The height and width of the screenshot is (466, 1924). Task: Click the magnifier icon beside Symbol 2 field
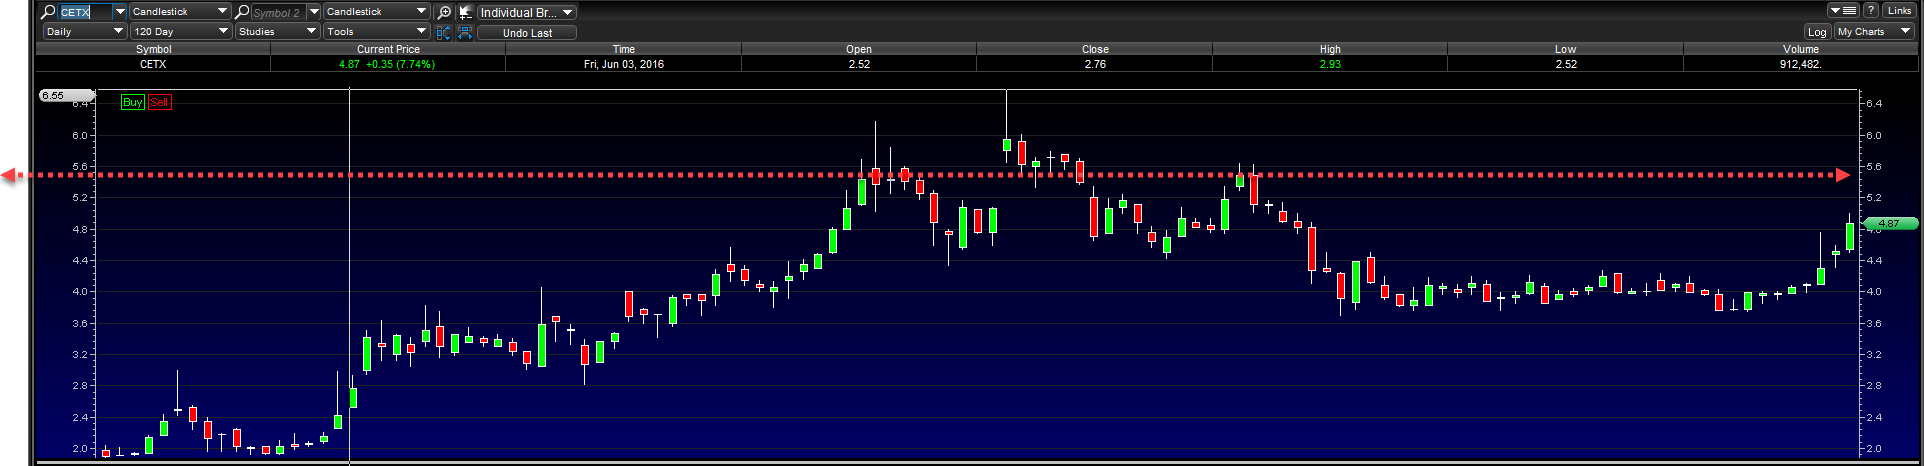pyautogui.click(x=242, y=12)
